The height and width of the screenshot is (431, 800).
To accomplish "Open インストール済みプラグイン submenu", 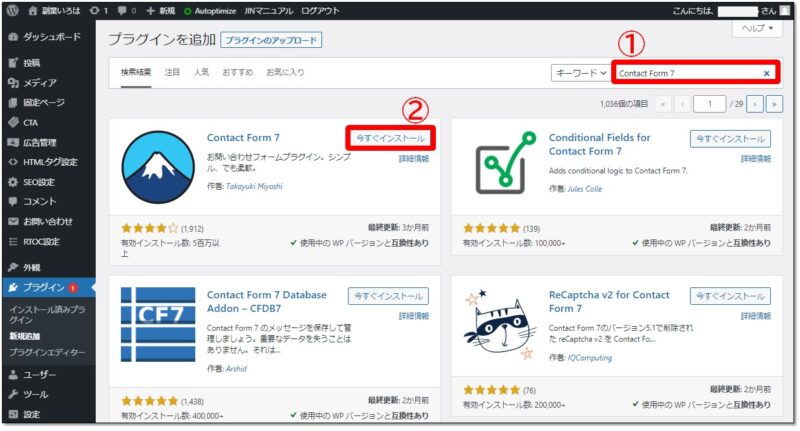I will pyautogui.click(x=47, y=314).
